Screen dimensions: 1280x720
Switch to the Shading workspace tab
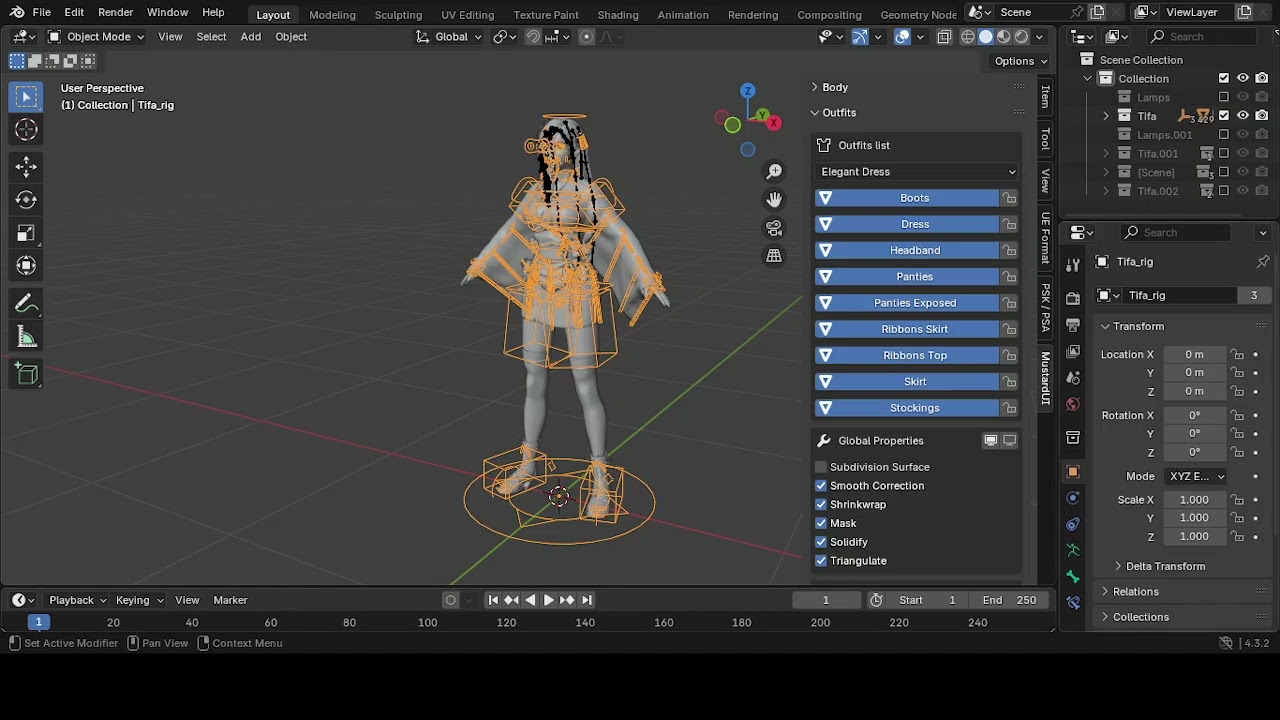coord(618,15)
